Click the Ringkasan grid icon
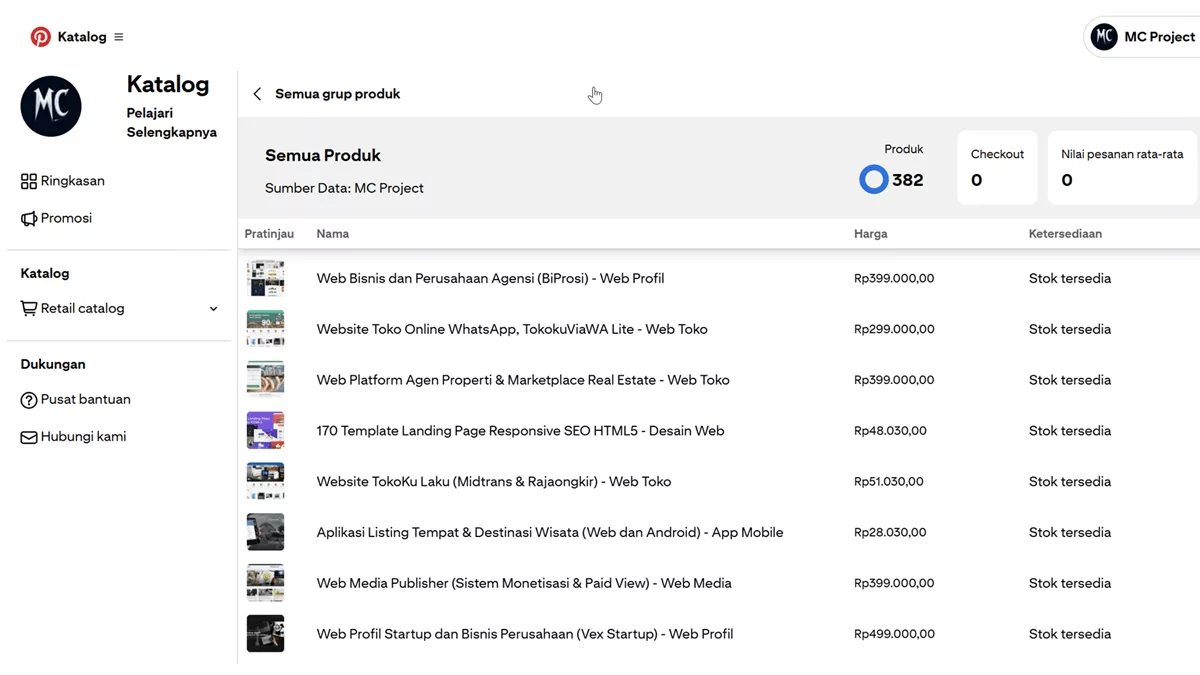Image resolution: width=1200 pixels, height=675 pixels. pyautogui.click(x=29, y=181)
